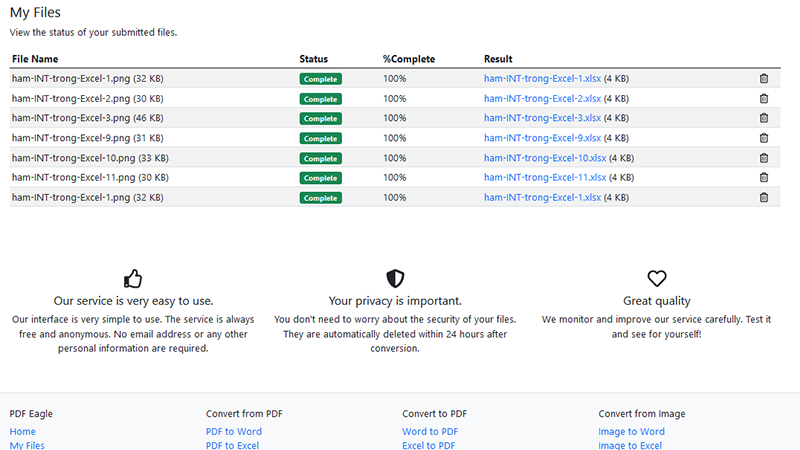Download the ham-INT-trong-Excel-9.xlsx file
Viewport: 800px width, 450px height.
542,138
